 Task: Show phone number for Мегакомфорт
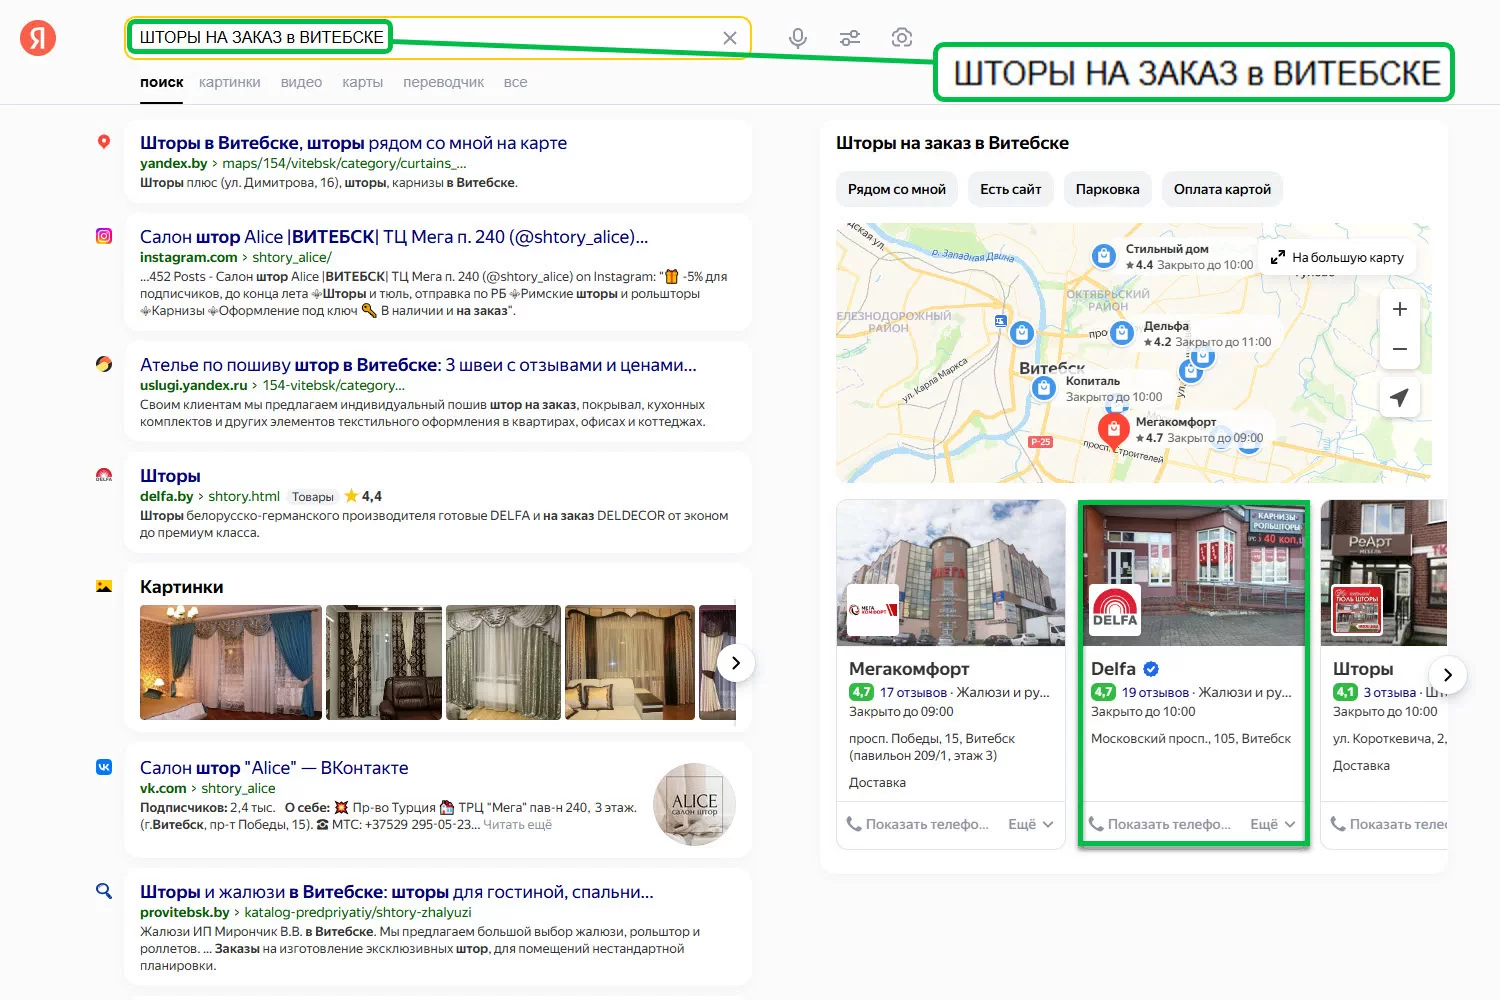tap(918, 824)
